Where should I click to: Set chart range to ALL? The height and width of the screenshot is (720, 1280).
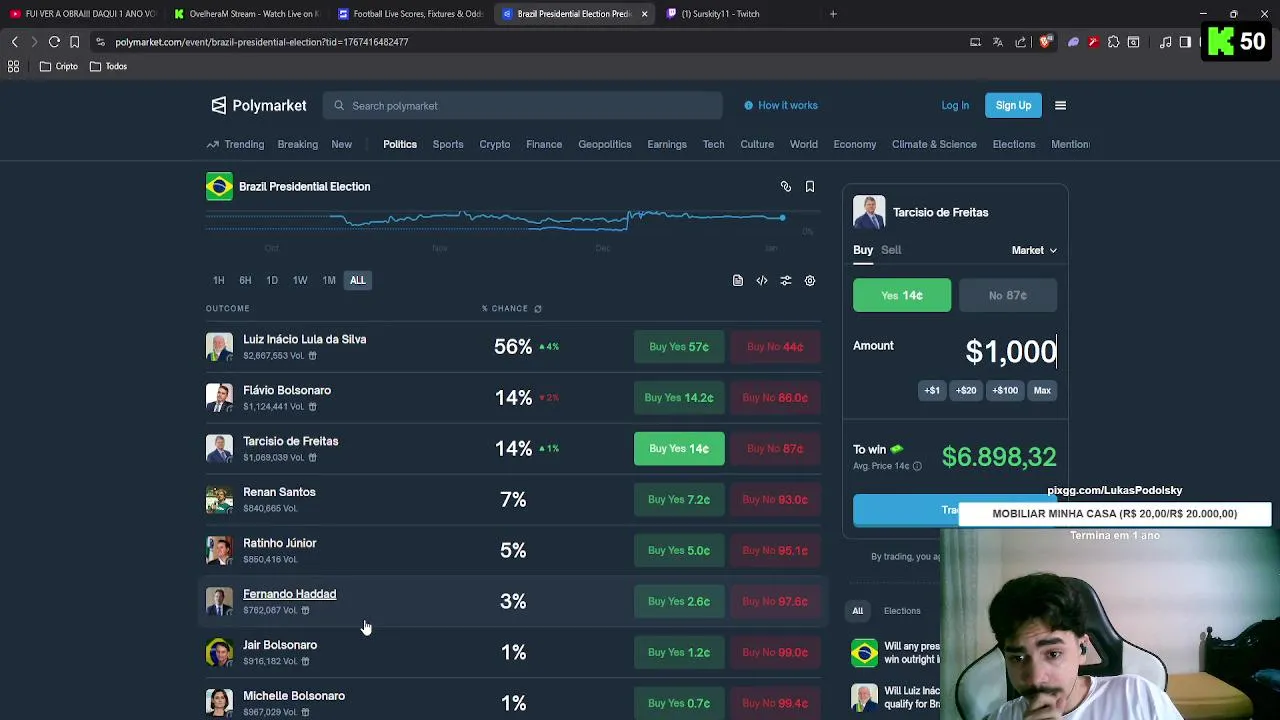[x=357, y=281]
